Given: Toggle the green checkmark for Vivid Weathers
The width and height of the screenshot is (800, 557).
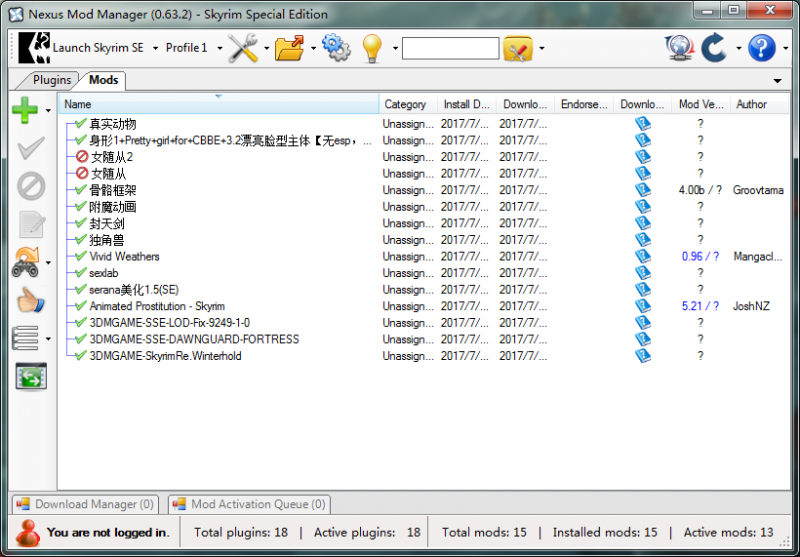Looking at the screenshot, I should pyautogui.click(x=80, y=256).
